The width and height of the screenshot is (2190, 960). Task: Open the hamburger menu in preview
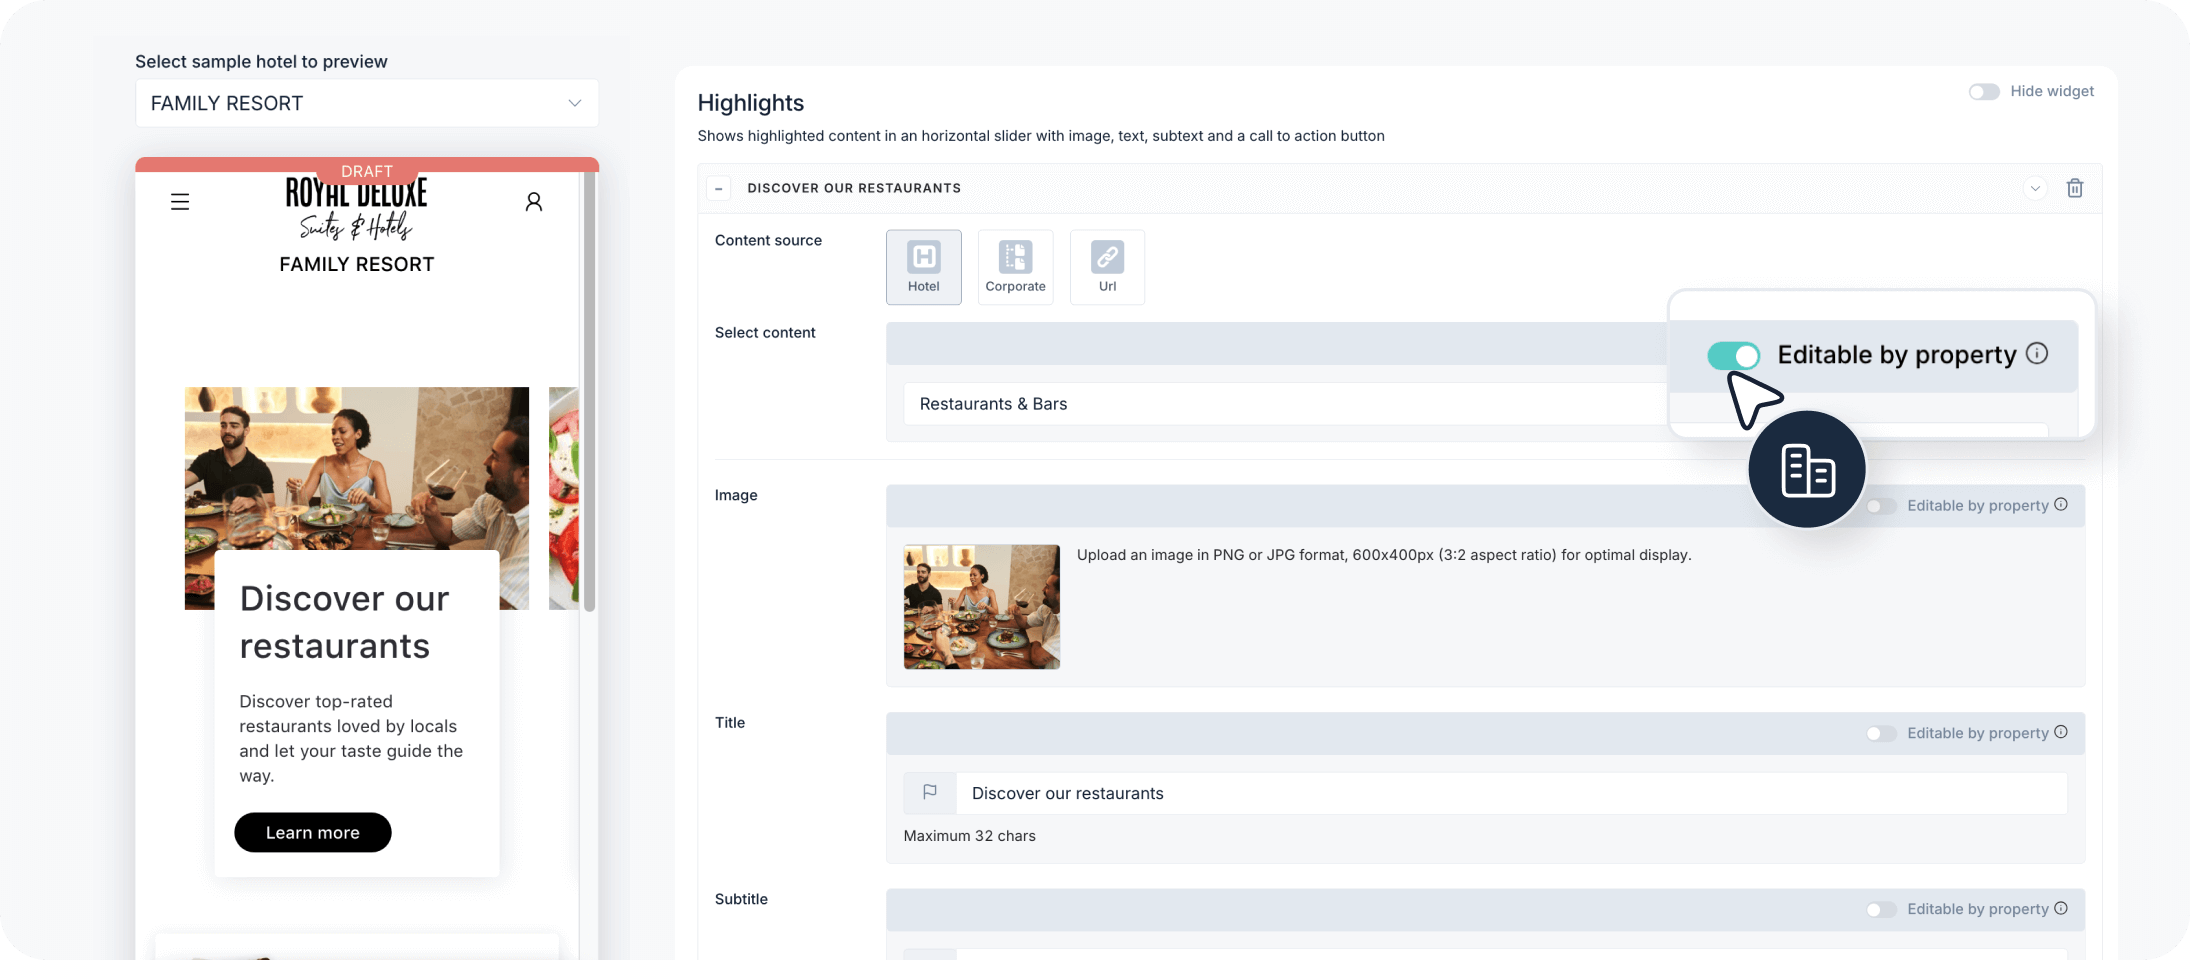pos(180,202)
